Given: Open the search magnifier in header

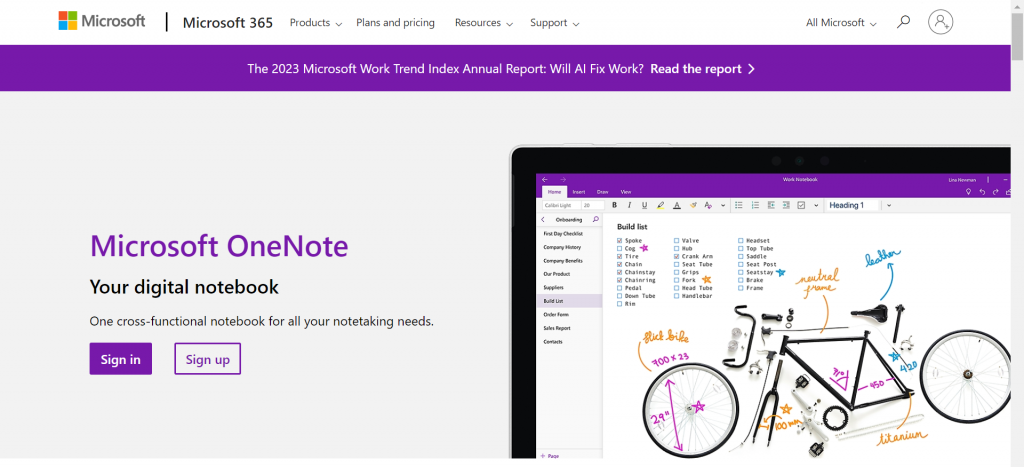Looking at the screenshot, I should point(903,22).
